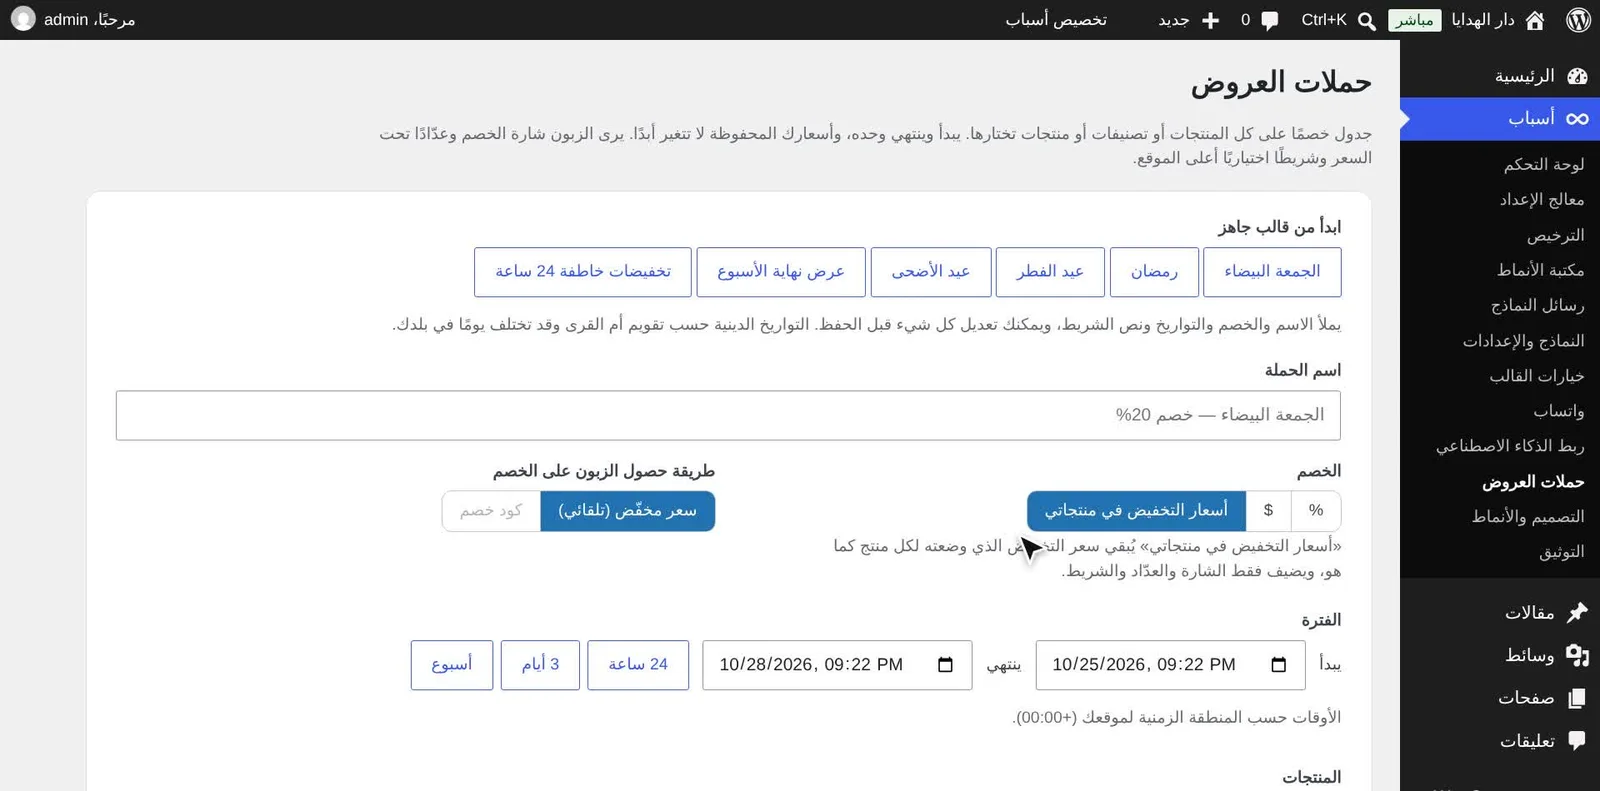Click the media icon for وسائط
This screenshot has width=1600, height=791.
tap(1577, 655)
